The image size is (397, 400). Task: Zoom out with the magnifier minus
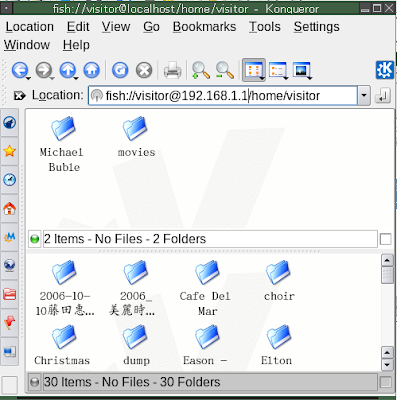click(x=224, y=70)
